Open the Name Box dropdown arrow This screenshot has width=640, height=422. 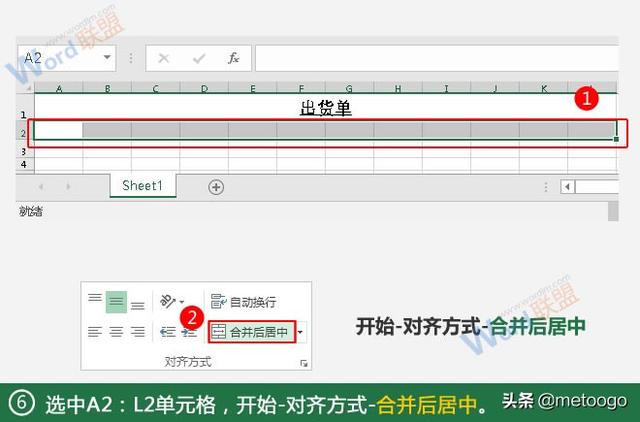click(x=107, y=58)
